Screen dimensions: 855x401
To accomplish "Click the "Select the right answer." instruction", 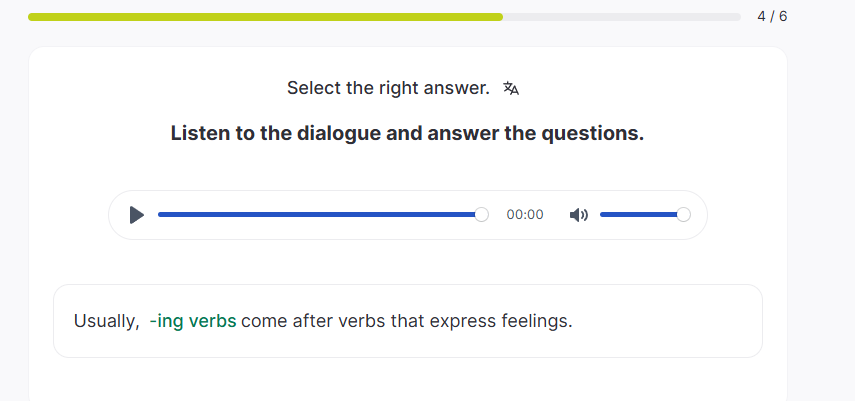I will point(388,88).
